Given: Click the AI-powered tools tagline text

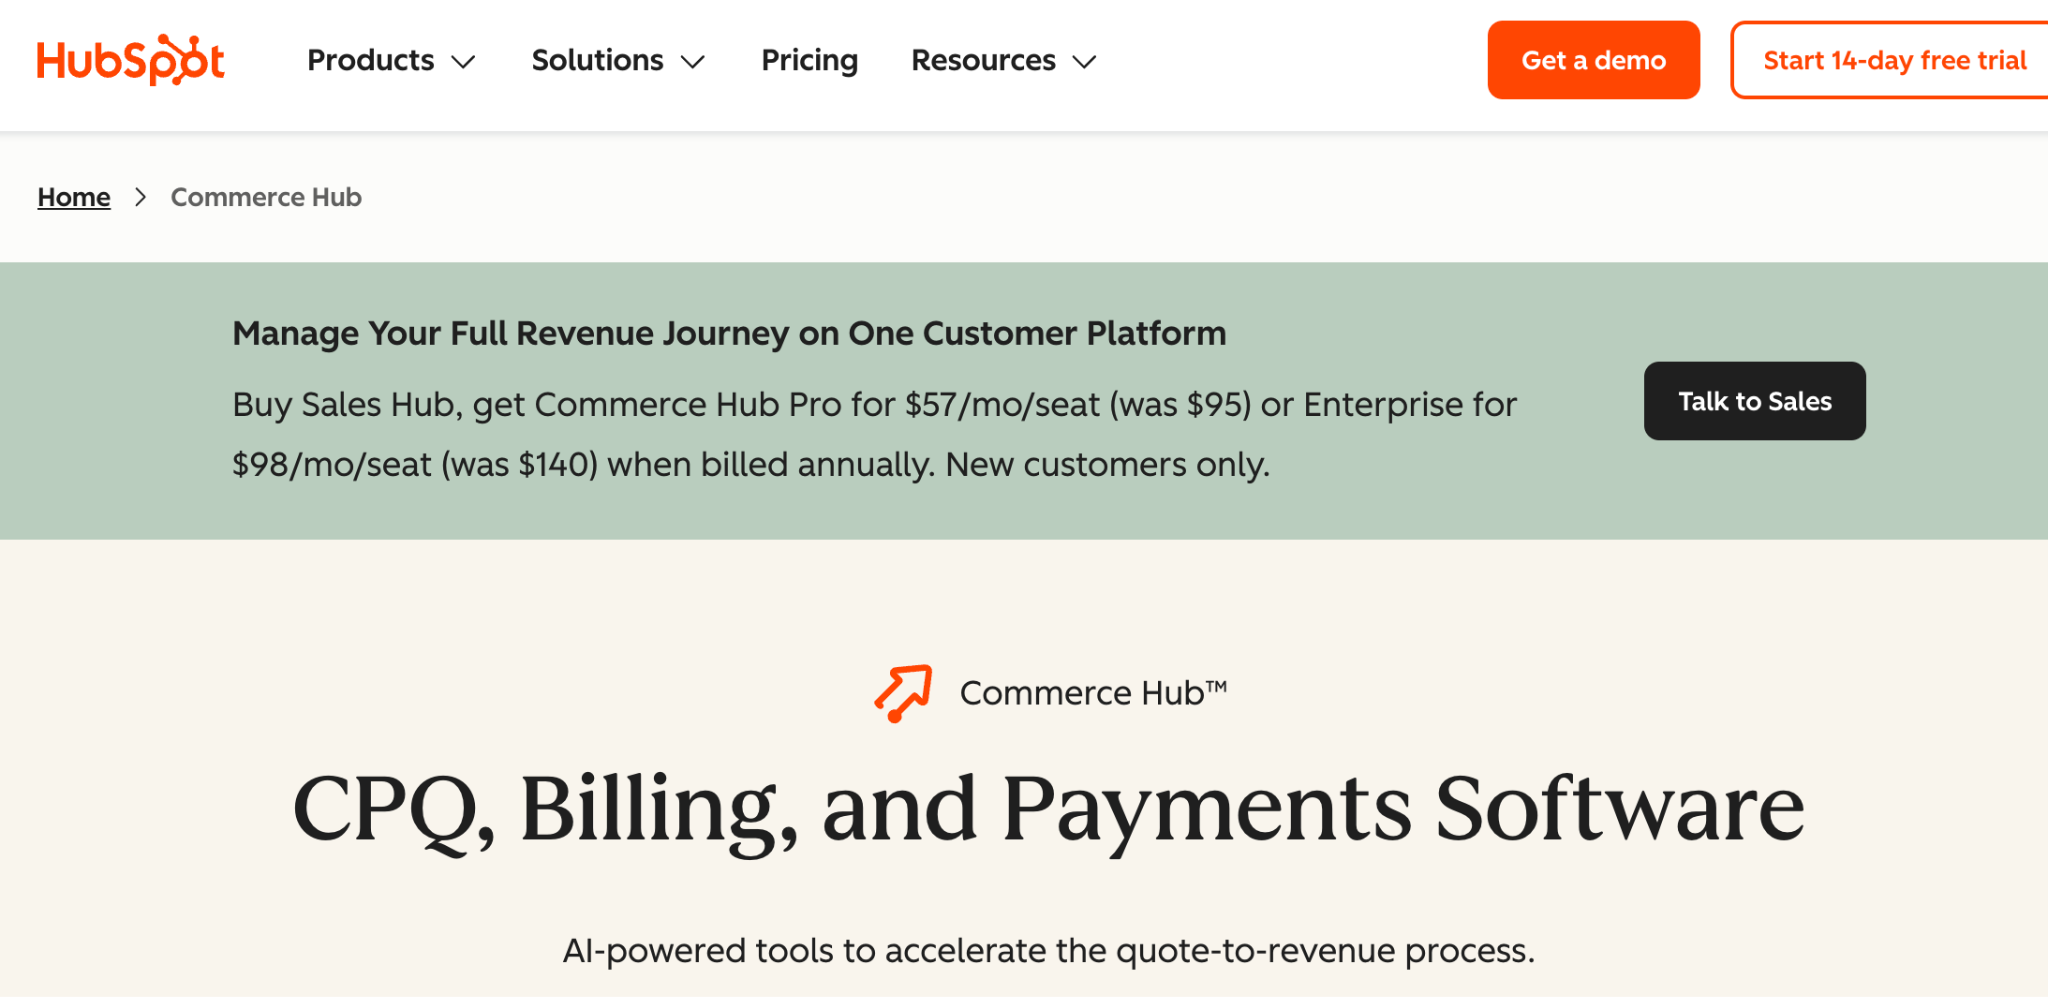Looking at the screenshot, I should [x=1048, y=950].
